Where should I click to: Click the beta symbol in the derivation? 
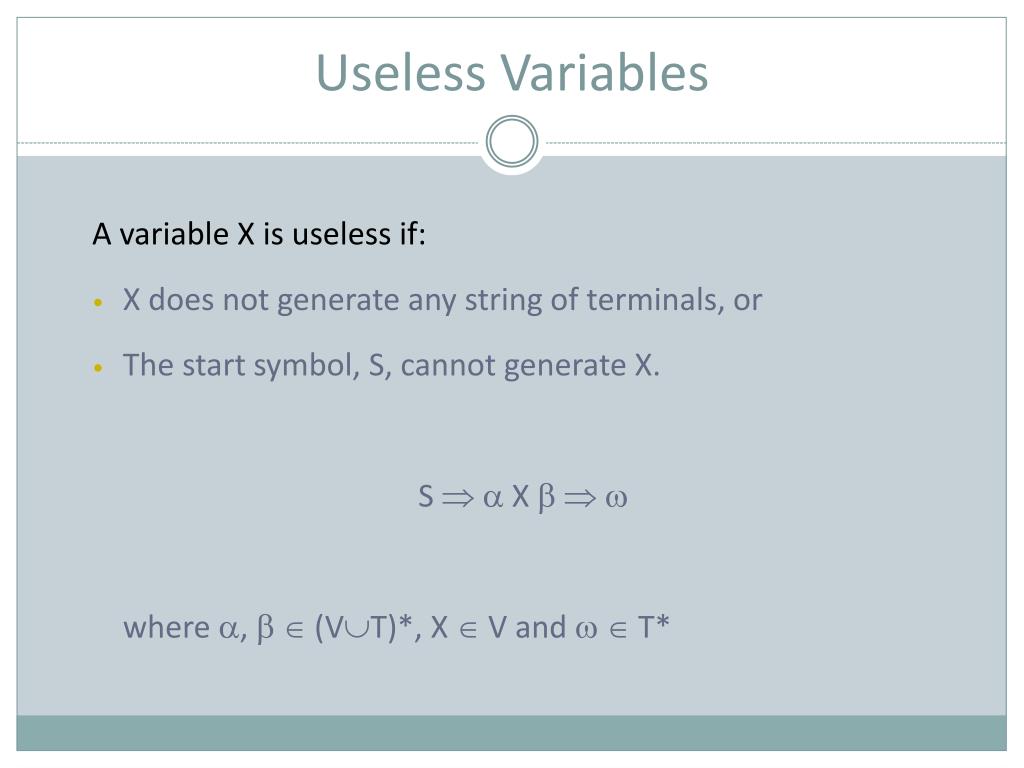[x=547, y=498]
